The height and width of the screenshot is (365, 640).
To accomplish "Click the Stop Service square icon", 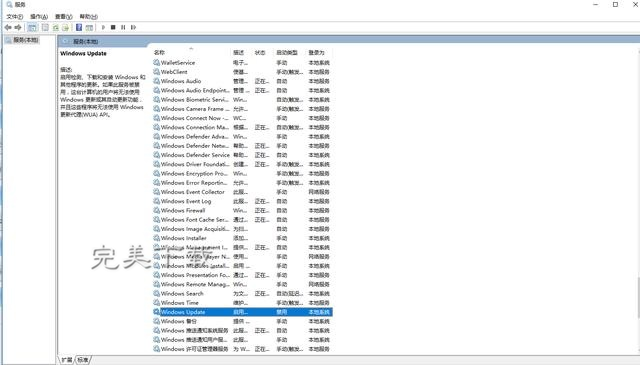I will (113, 27).
